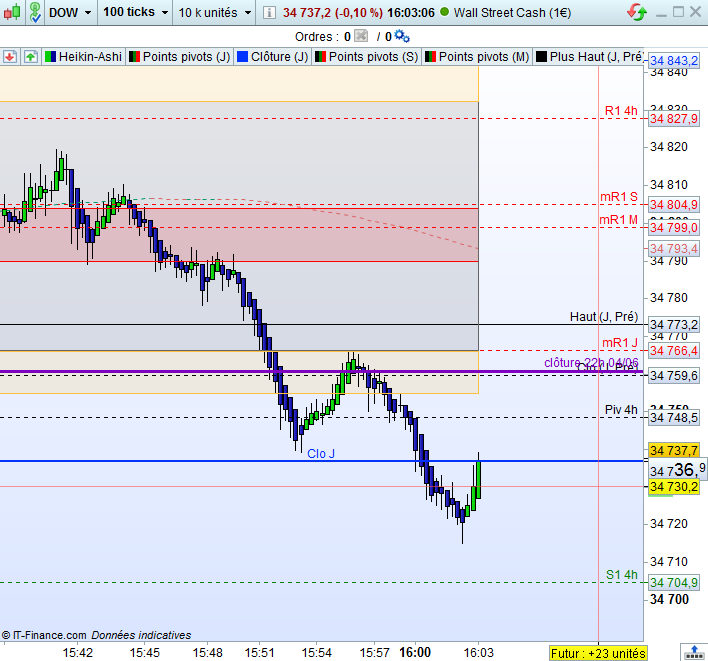Image resolution: width=708 pixels, height=661 pixels.
Task: Click the 34 704,9 S1 4h price label
Action: 674,582
